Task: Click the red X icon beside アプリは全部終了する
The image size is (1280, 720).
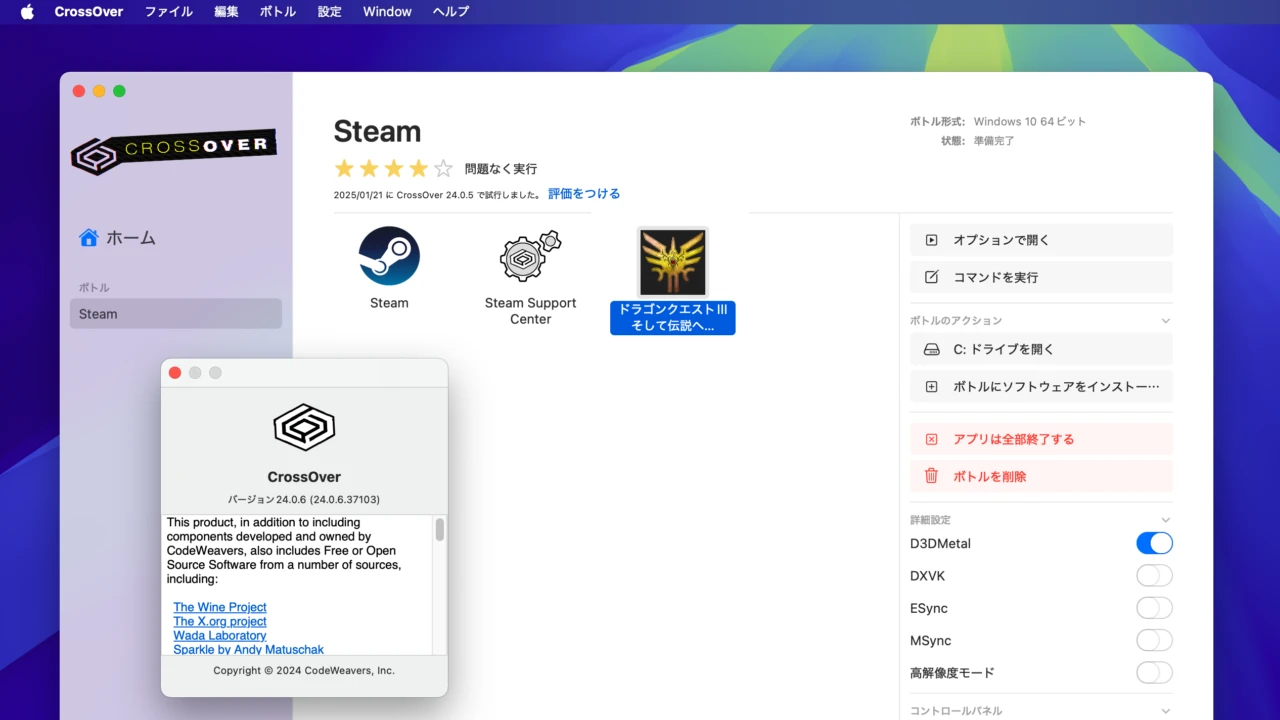Action: (x=931, y=439)
